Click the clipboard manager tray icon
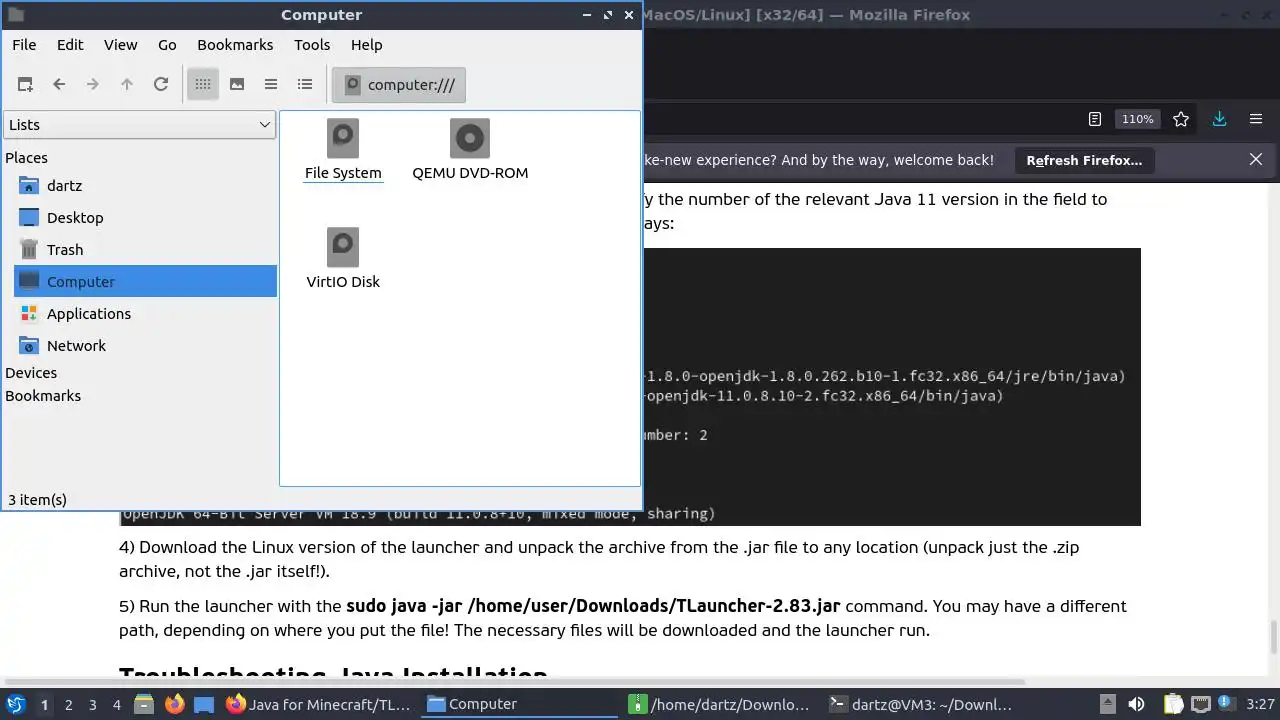The width and height of the screenshot is (1280, 720). coord(1173,704)
